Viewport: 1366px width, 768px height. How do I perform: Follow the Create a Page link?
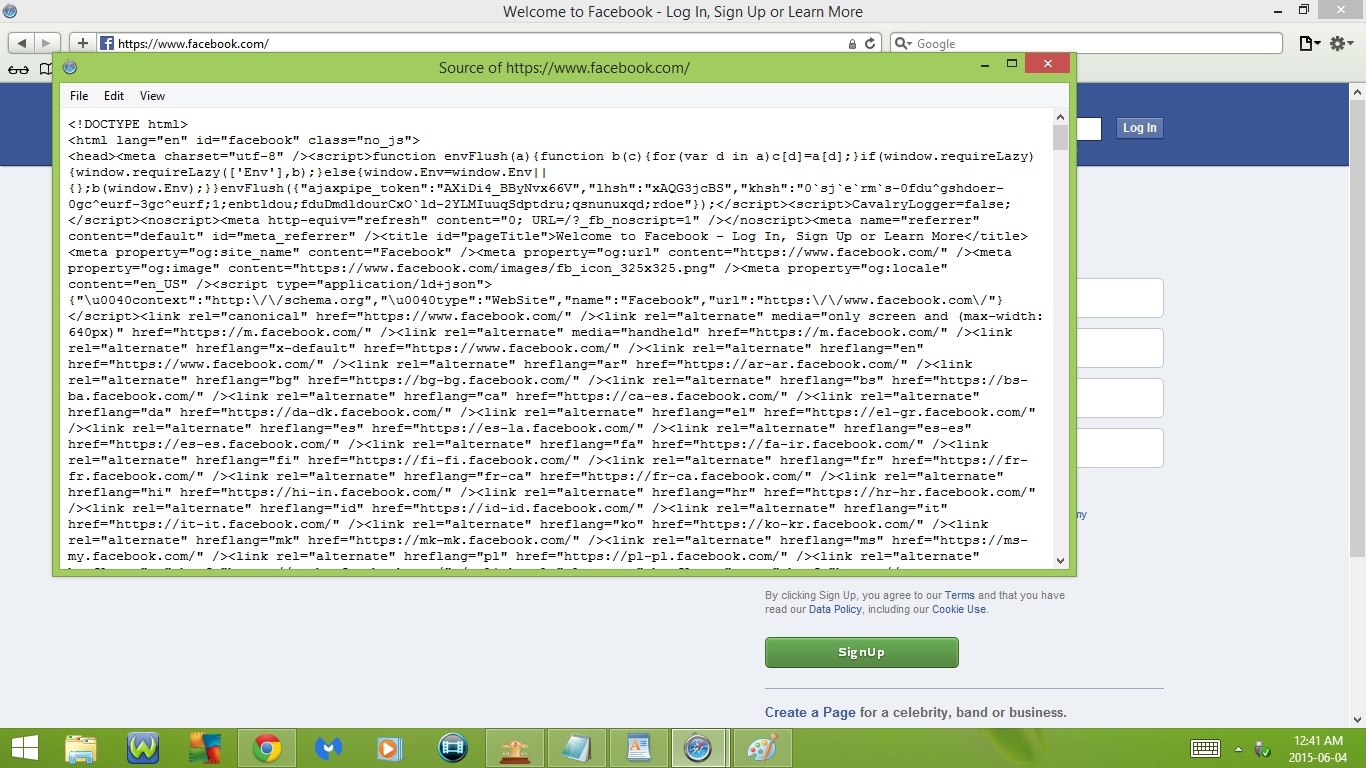coord(810,712)
